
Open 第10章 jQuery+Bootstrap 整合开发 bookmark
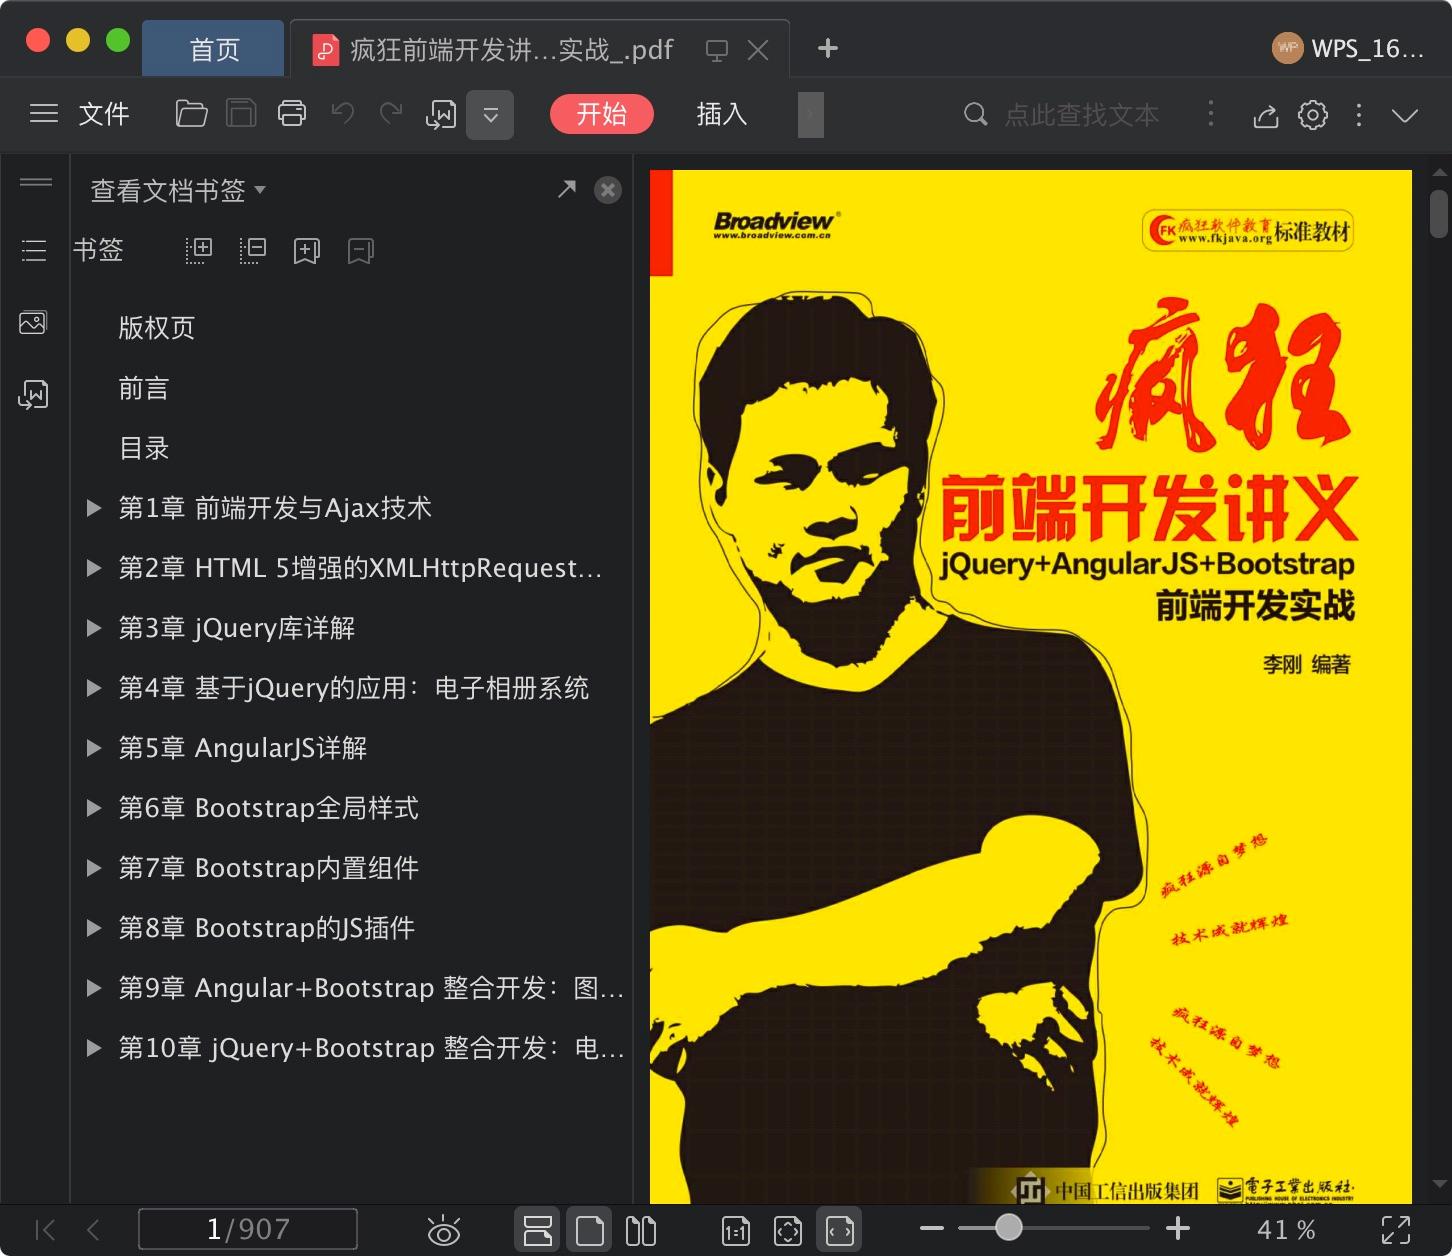pyautogui.click(x=371, y=1048)
